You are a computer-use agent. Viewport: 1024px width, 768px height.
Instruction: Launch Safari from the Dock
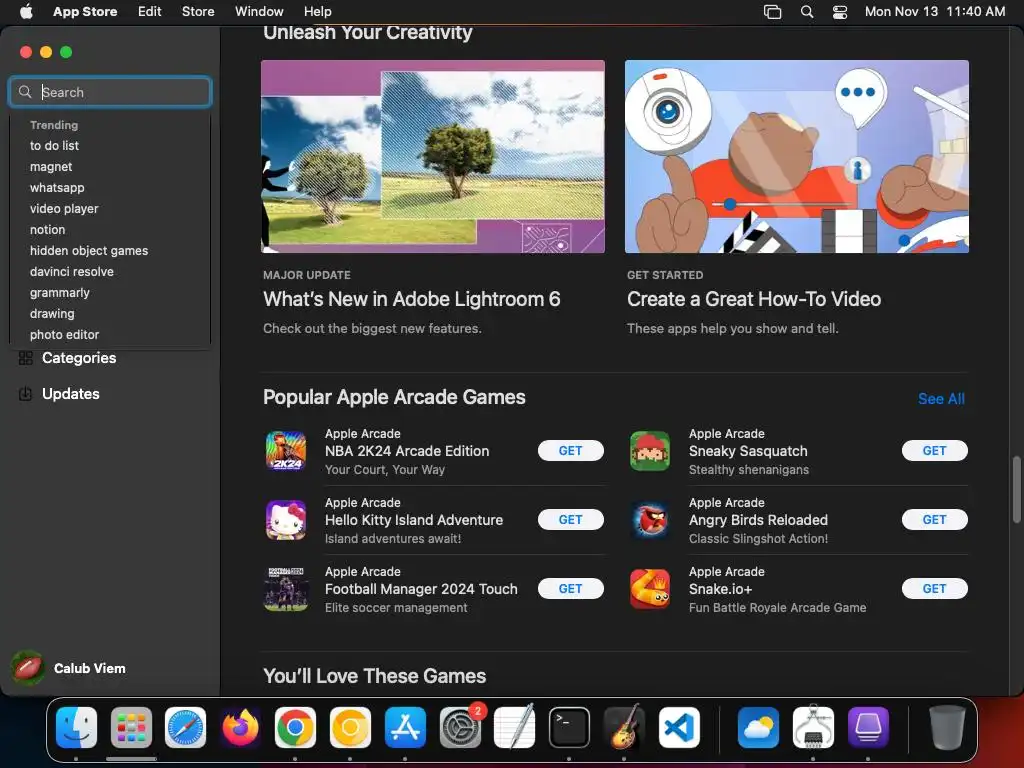coord(185,727)
